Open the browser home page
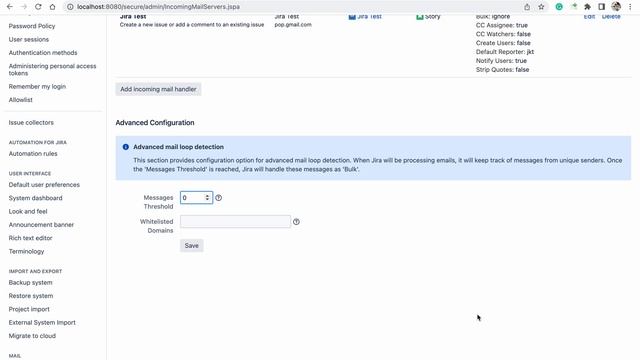The image size is (640, 360). click(x=52, y=7)
